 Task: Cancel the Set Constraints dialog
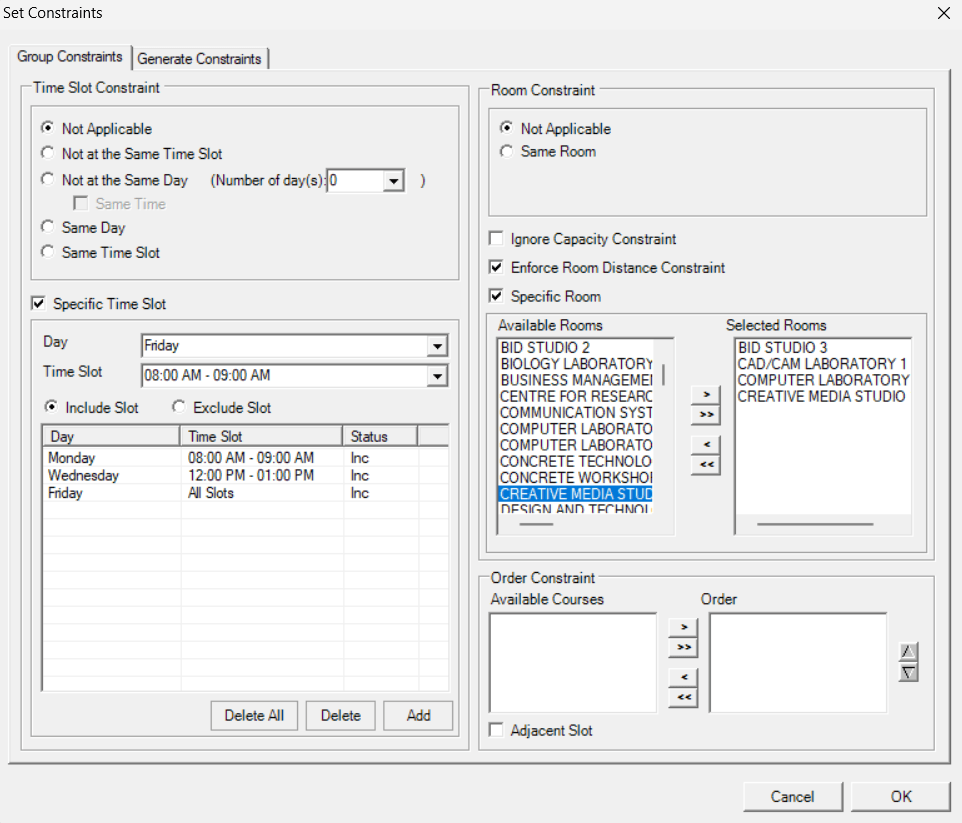[x=793, y=797]
